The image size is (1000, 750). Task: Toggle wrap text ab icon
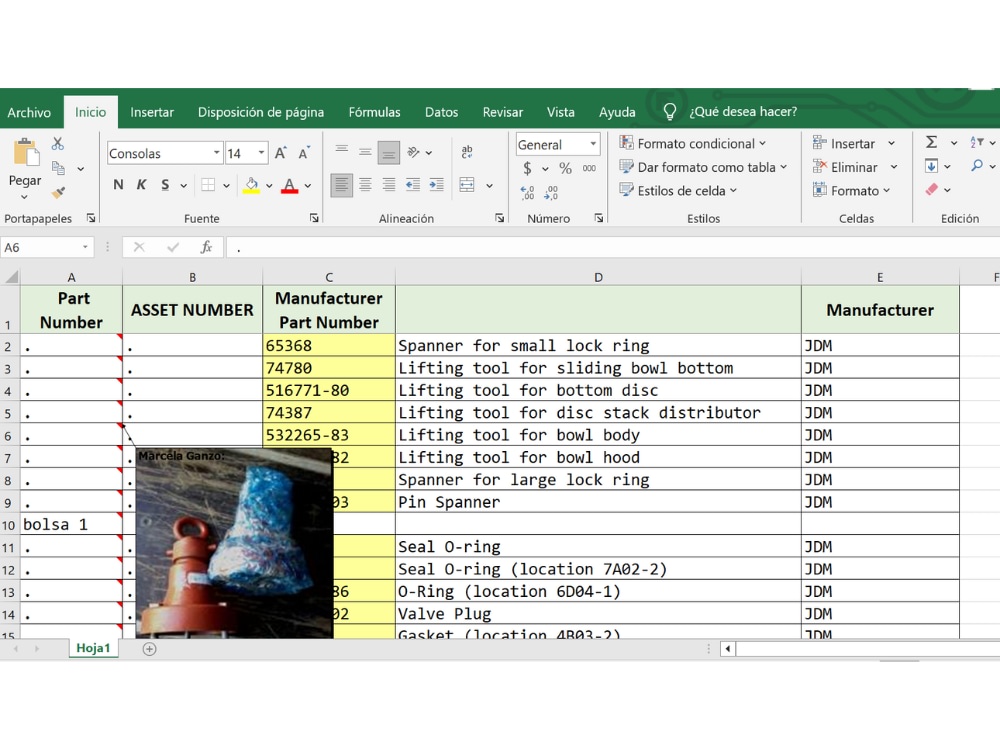click(x=467, y=152)
